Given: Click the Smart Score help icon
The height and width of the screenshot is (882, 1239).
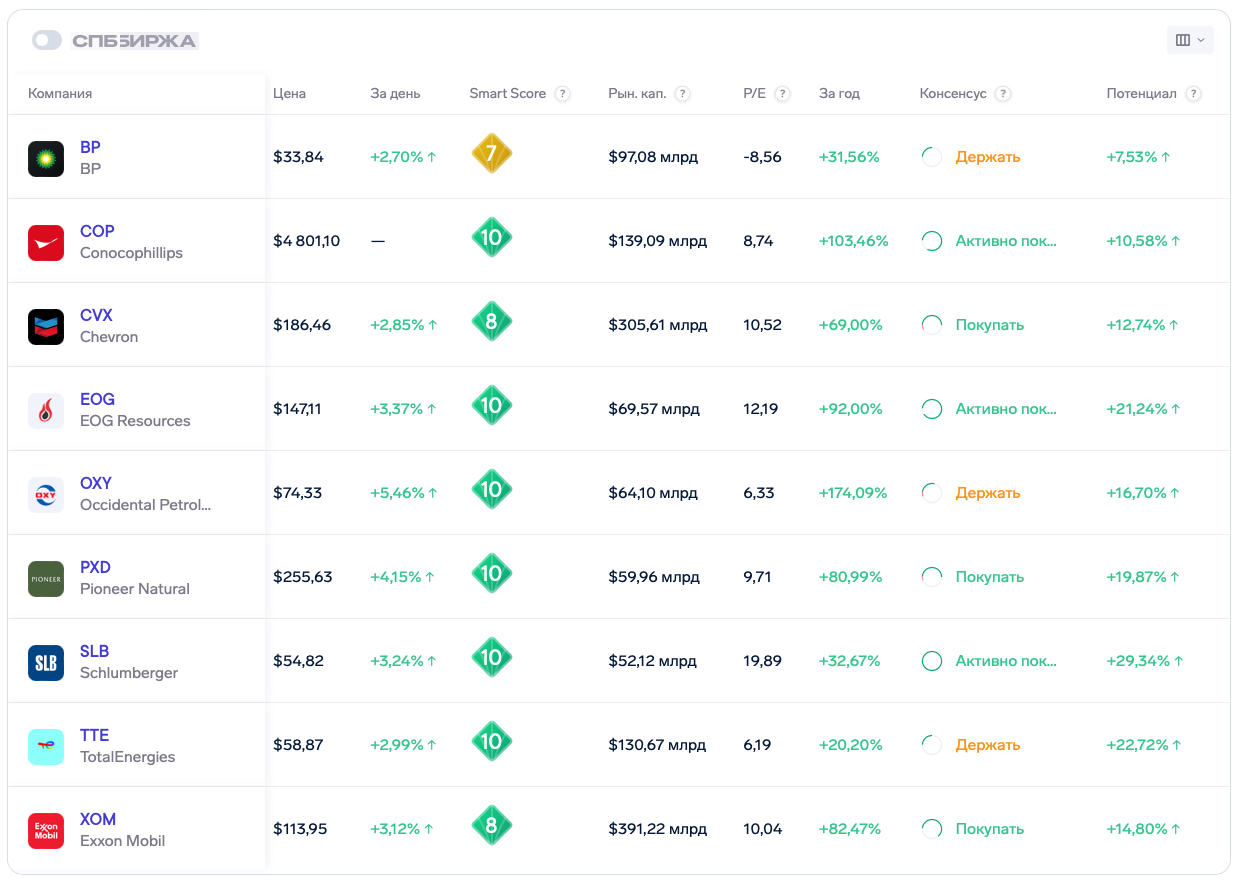Looking at the screenshot, I should 563,94.
